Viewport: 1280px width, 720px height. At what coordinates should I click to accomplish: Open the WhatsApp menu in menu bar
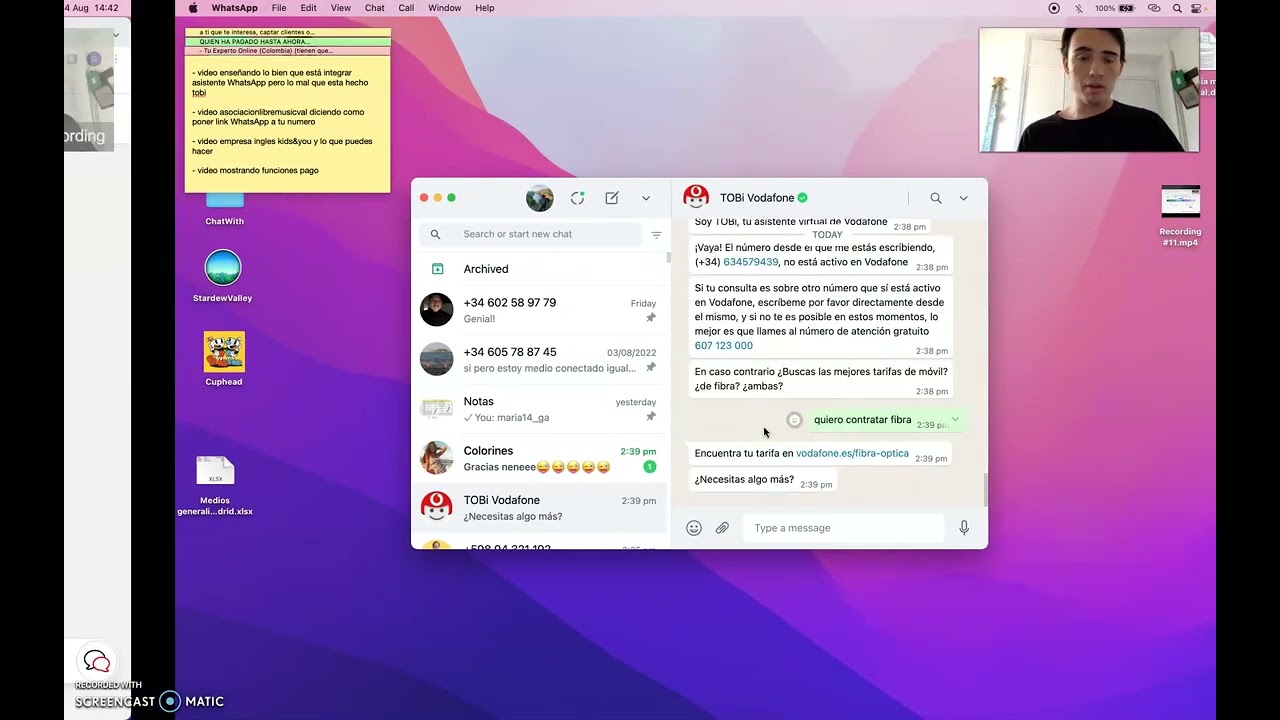[234, 8]
